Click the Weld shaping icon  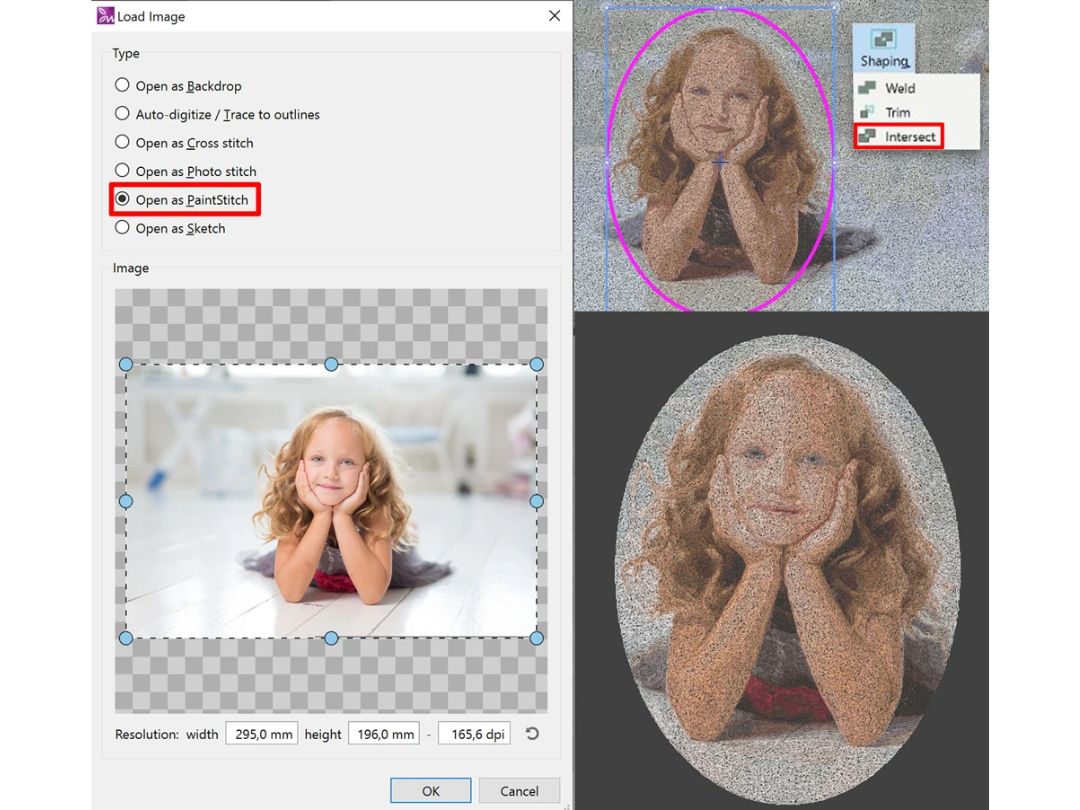point(867,87)
